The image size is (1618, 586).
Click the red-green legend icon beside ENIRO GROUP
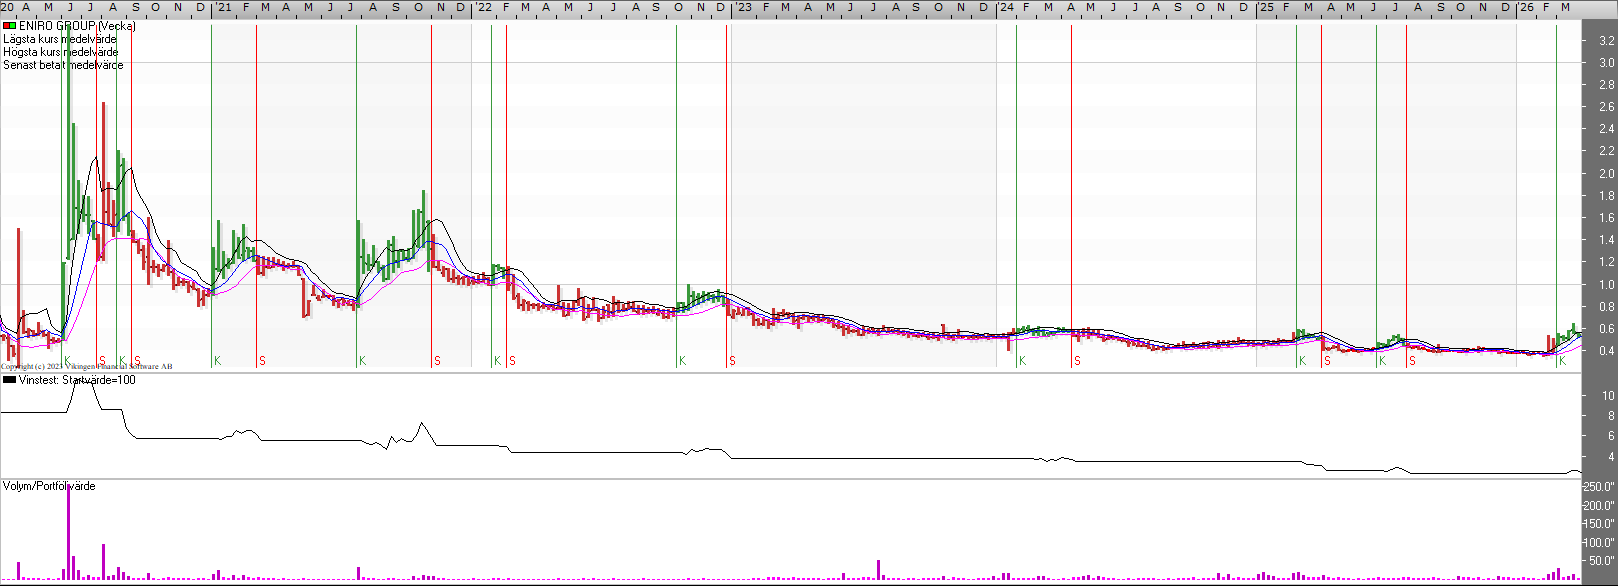pos(10,26)
